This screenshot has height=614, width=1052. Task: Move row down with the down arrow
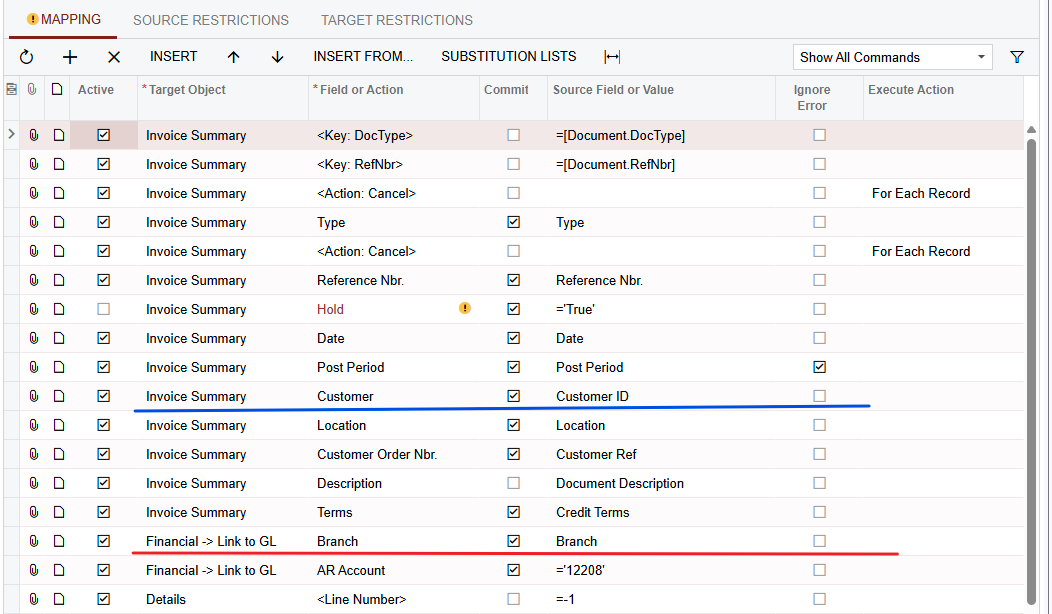277,57
